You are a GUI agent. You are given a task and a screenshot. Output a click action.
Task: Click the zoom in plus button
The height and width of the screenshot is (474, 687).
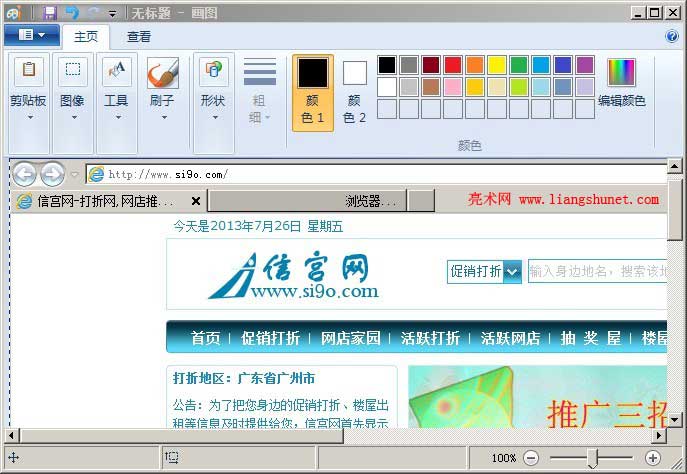pyautogui.click(x=652, y=458)
